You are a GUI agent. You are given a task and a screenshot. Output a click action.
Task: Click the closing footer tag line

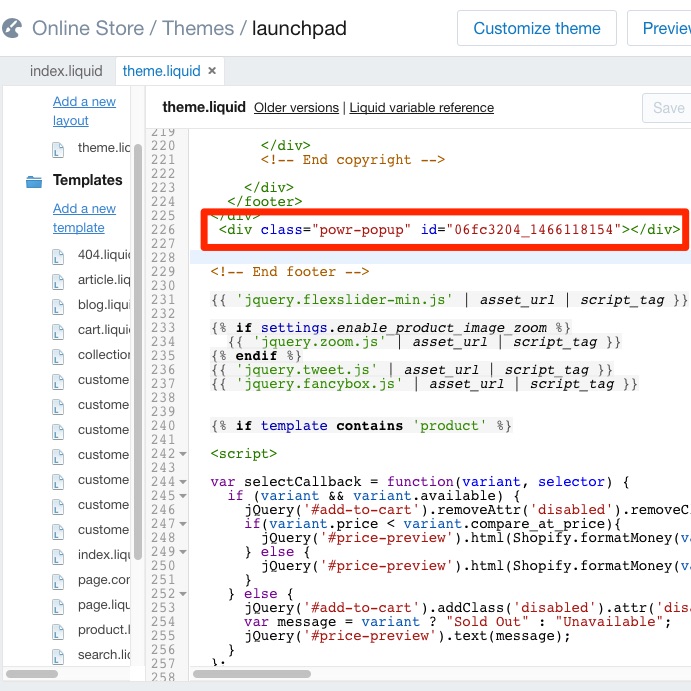coord(264,202)
